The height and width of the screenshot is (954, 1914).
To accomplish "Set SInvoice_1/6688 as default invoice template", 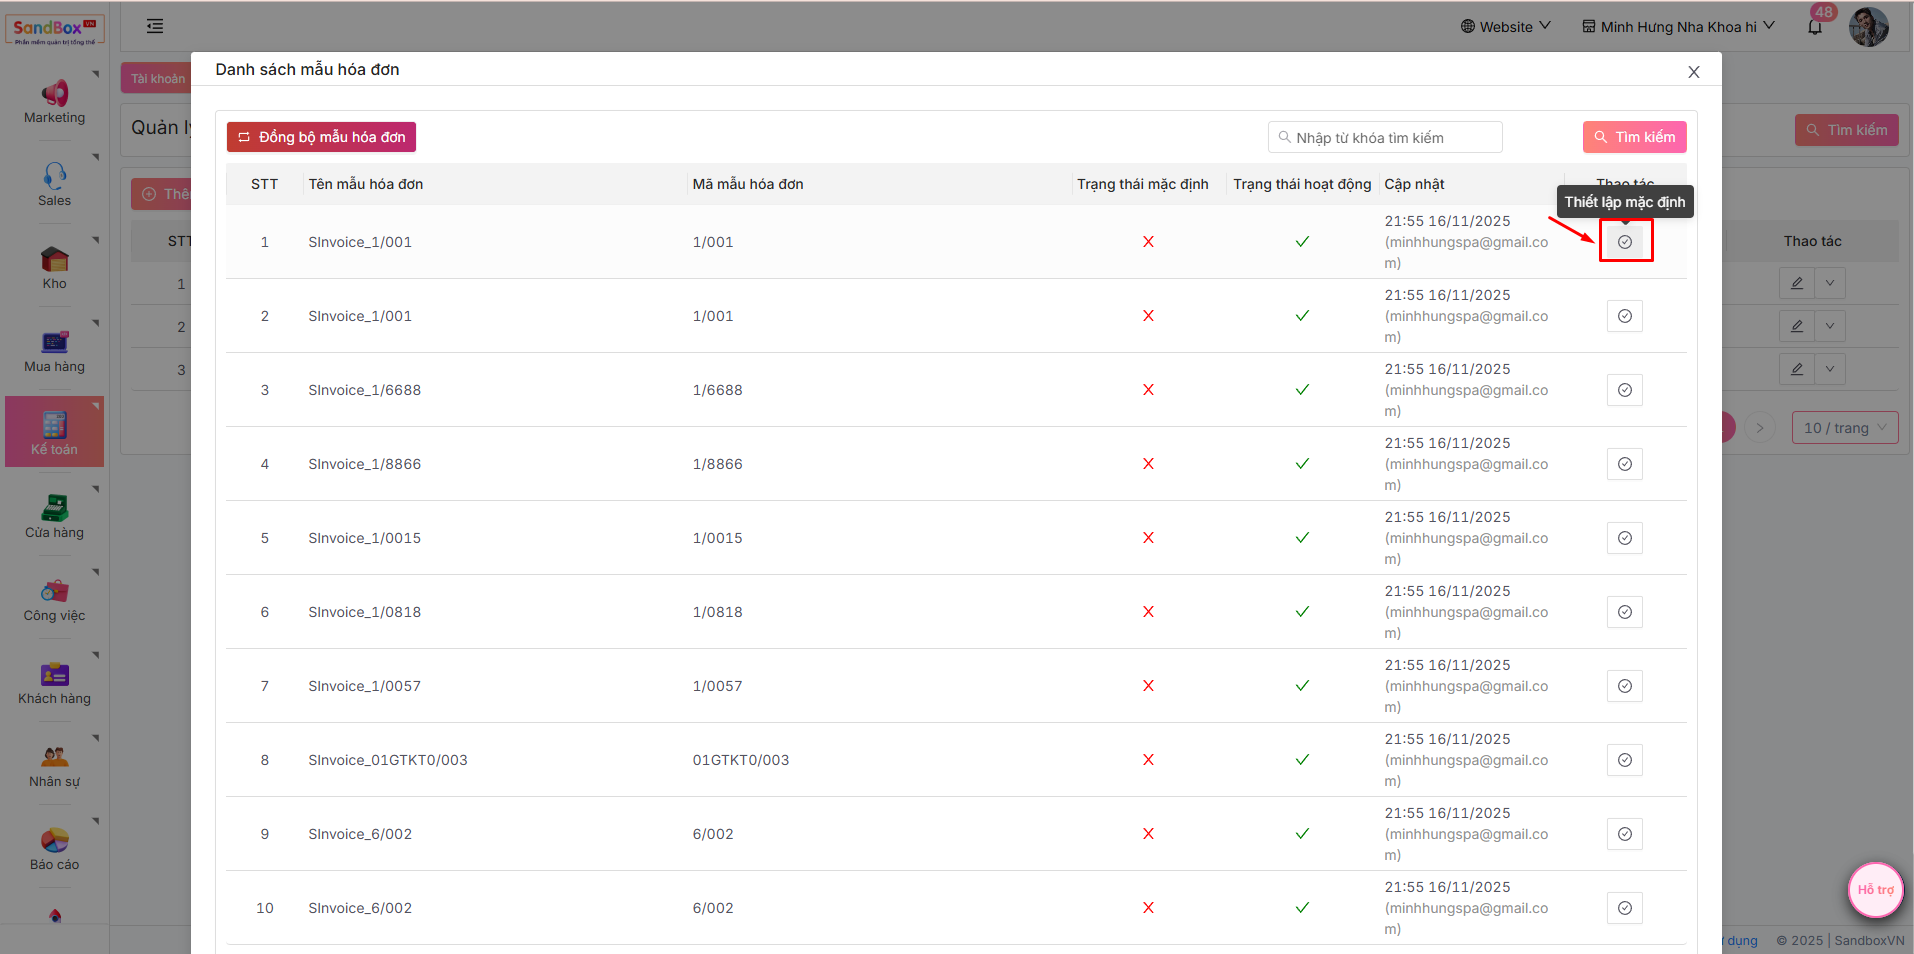I will click(x=1624, y=390).
